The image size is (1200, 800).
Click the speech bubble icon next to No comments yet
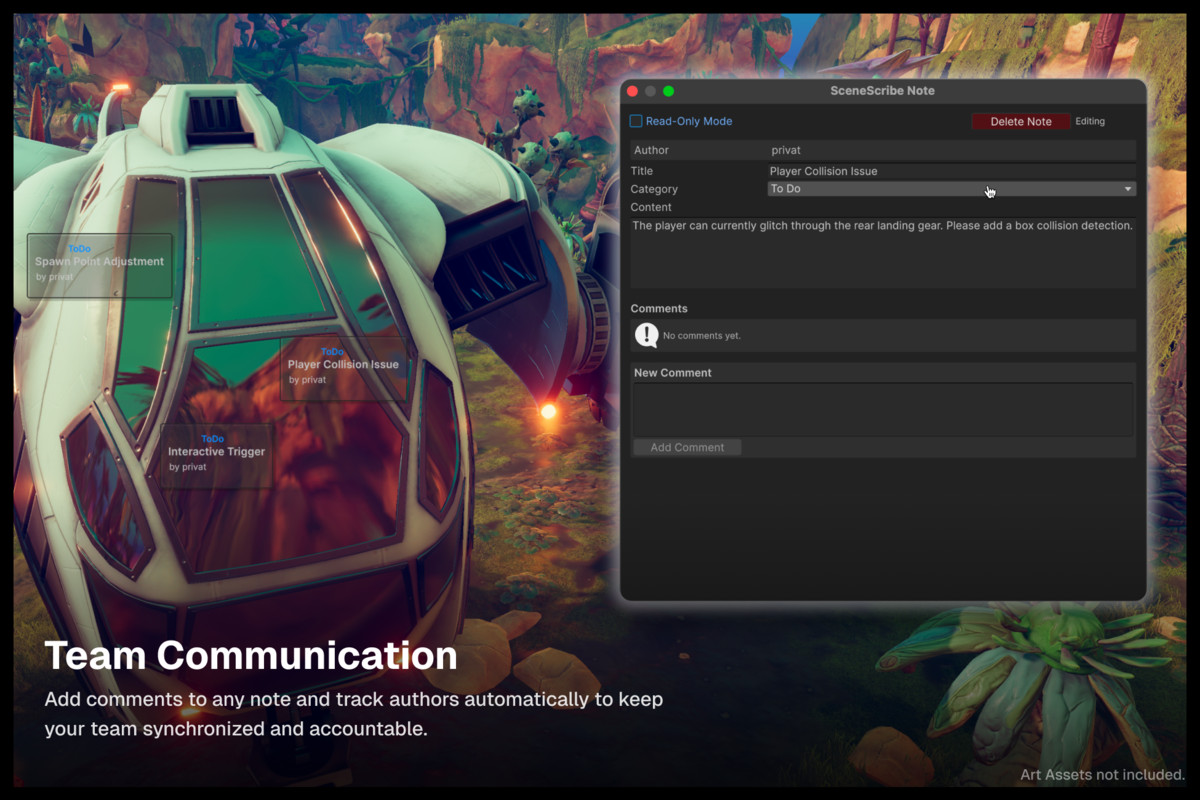645,335
